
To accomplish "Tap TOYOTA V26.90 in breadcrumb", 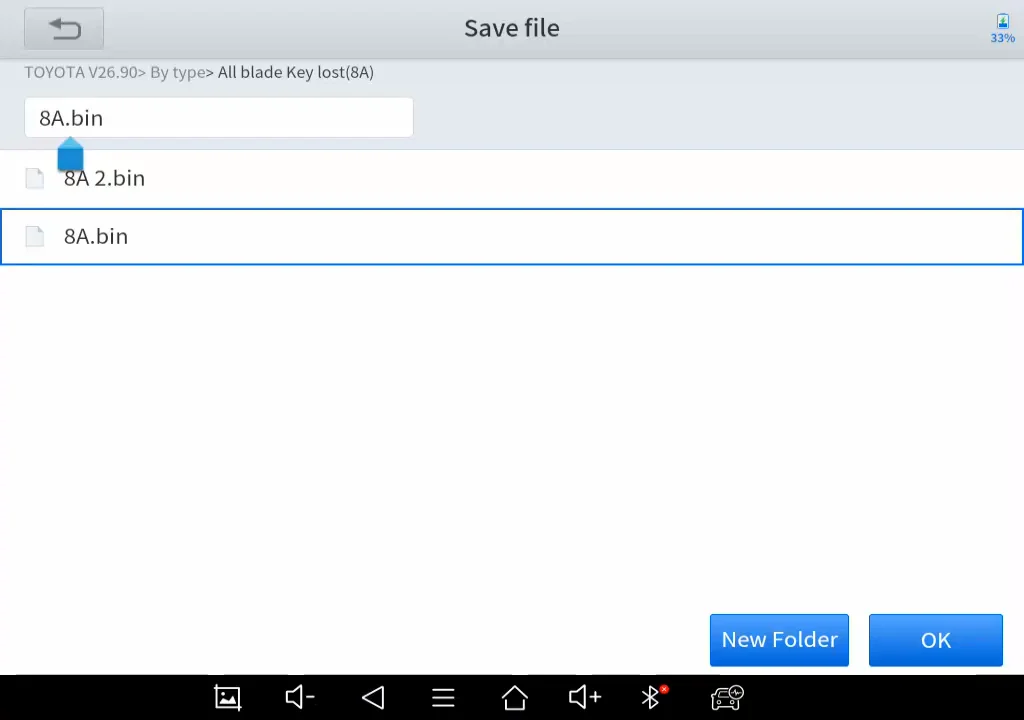I will click(81, 72).
